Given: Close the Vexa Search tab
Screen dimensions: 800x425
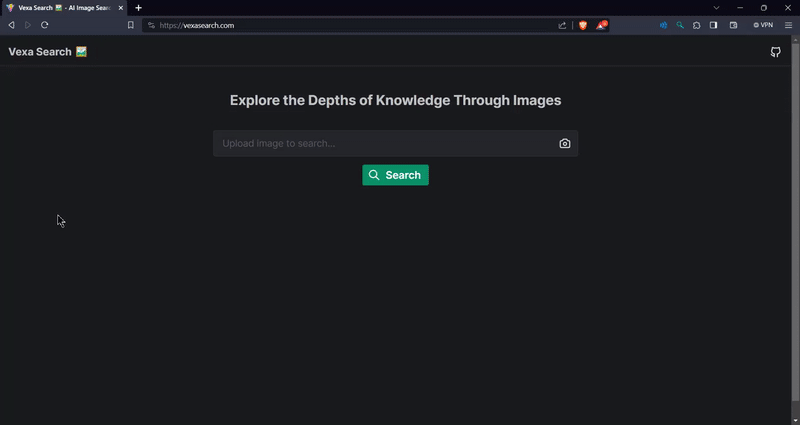Looking at the screenshot, I should (x=121, y=8).
